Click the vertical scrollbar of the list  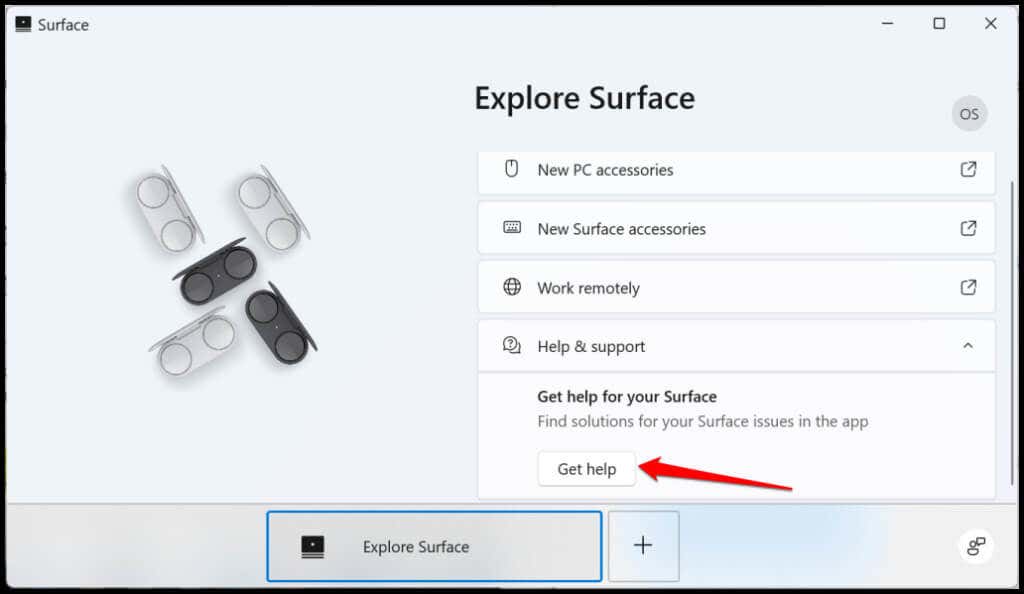(1013, 333)
